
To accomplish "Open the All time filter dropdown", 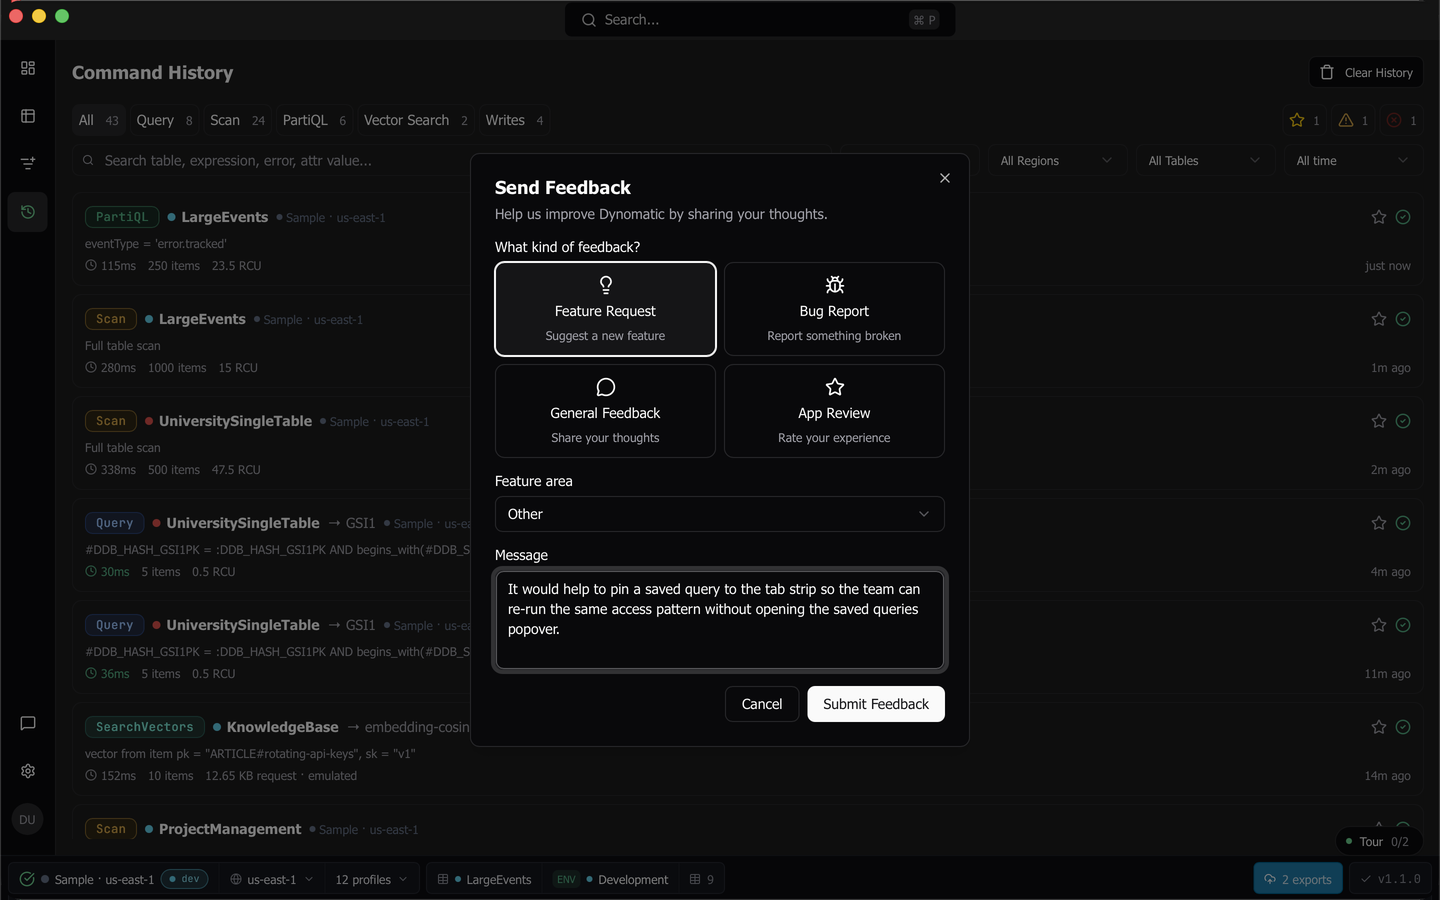I will 1353,161.
